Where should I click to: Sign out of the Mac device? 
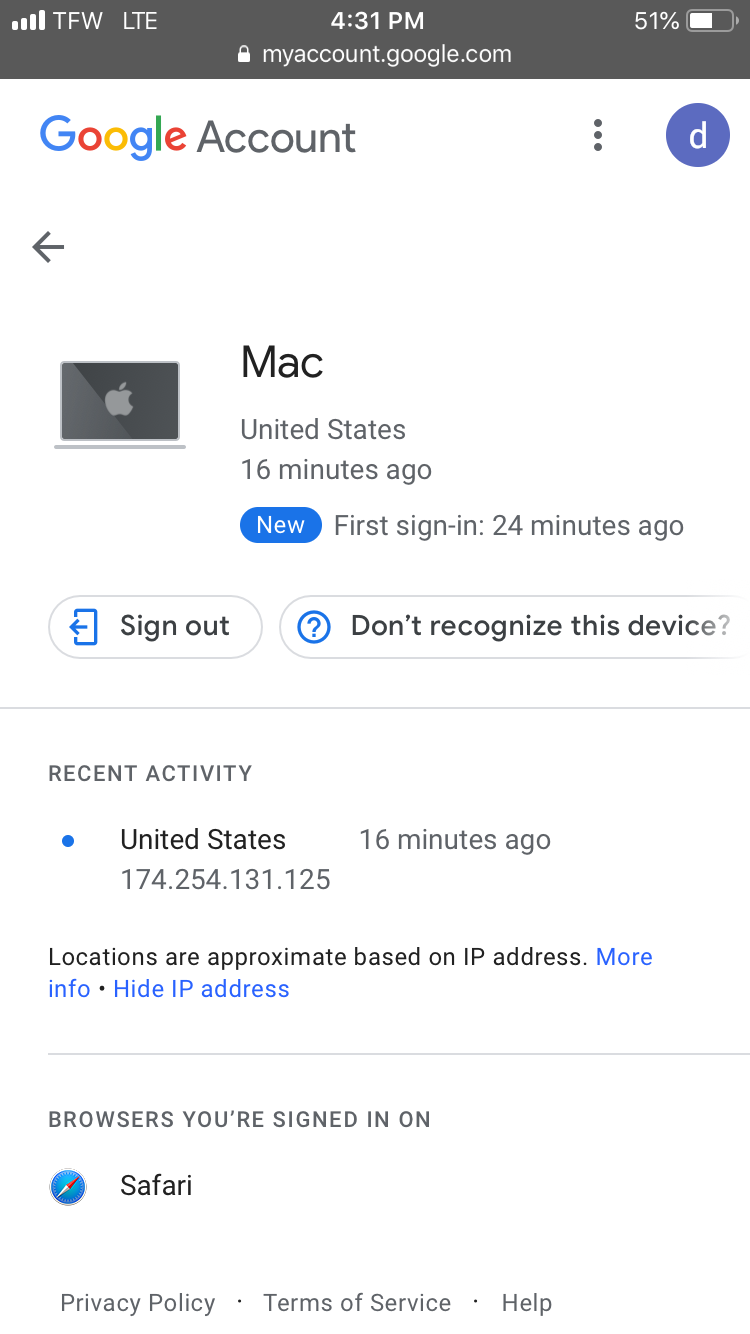point(155,627)
